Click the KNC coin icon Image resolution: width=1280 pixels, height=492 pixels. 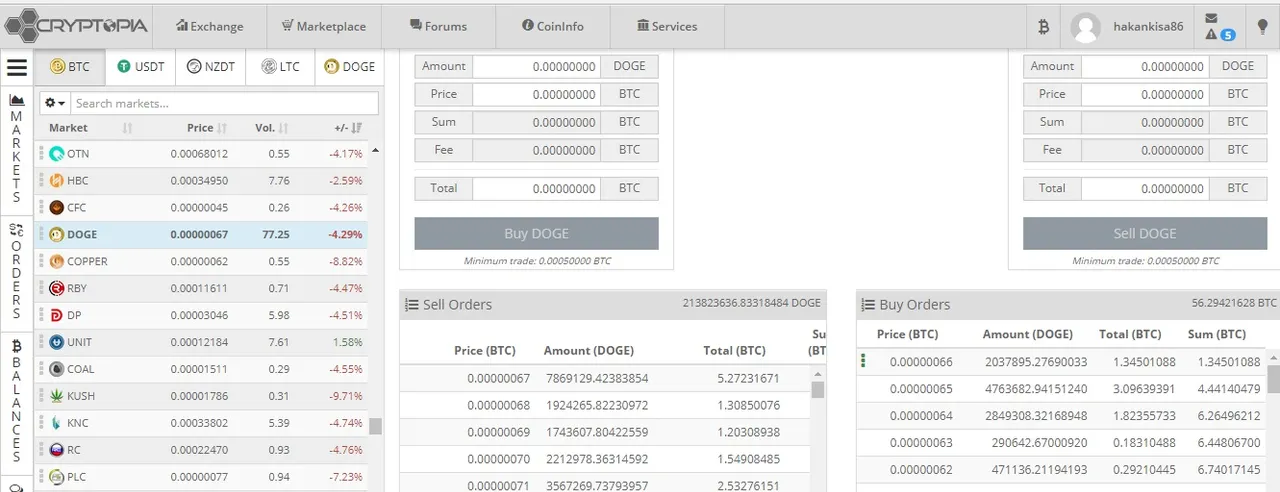[x=56, y=423]
